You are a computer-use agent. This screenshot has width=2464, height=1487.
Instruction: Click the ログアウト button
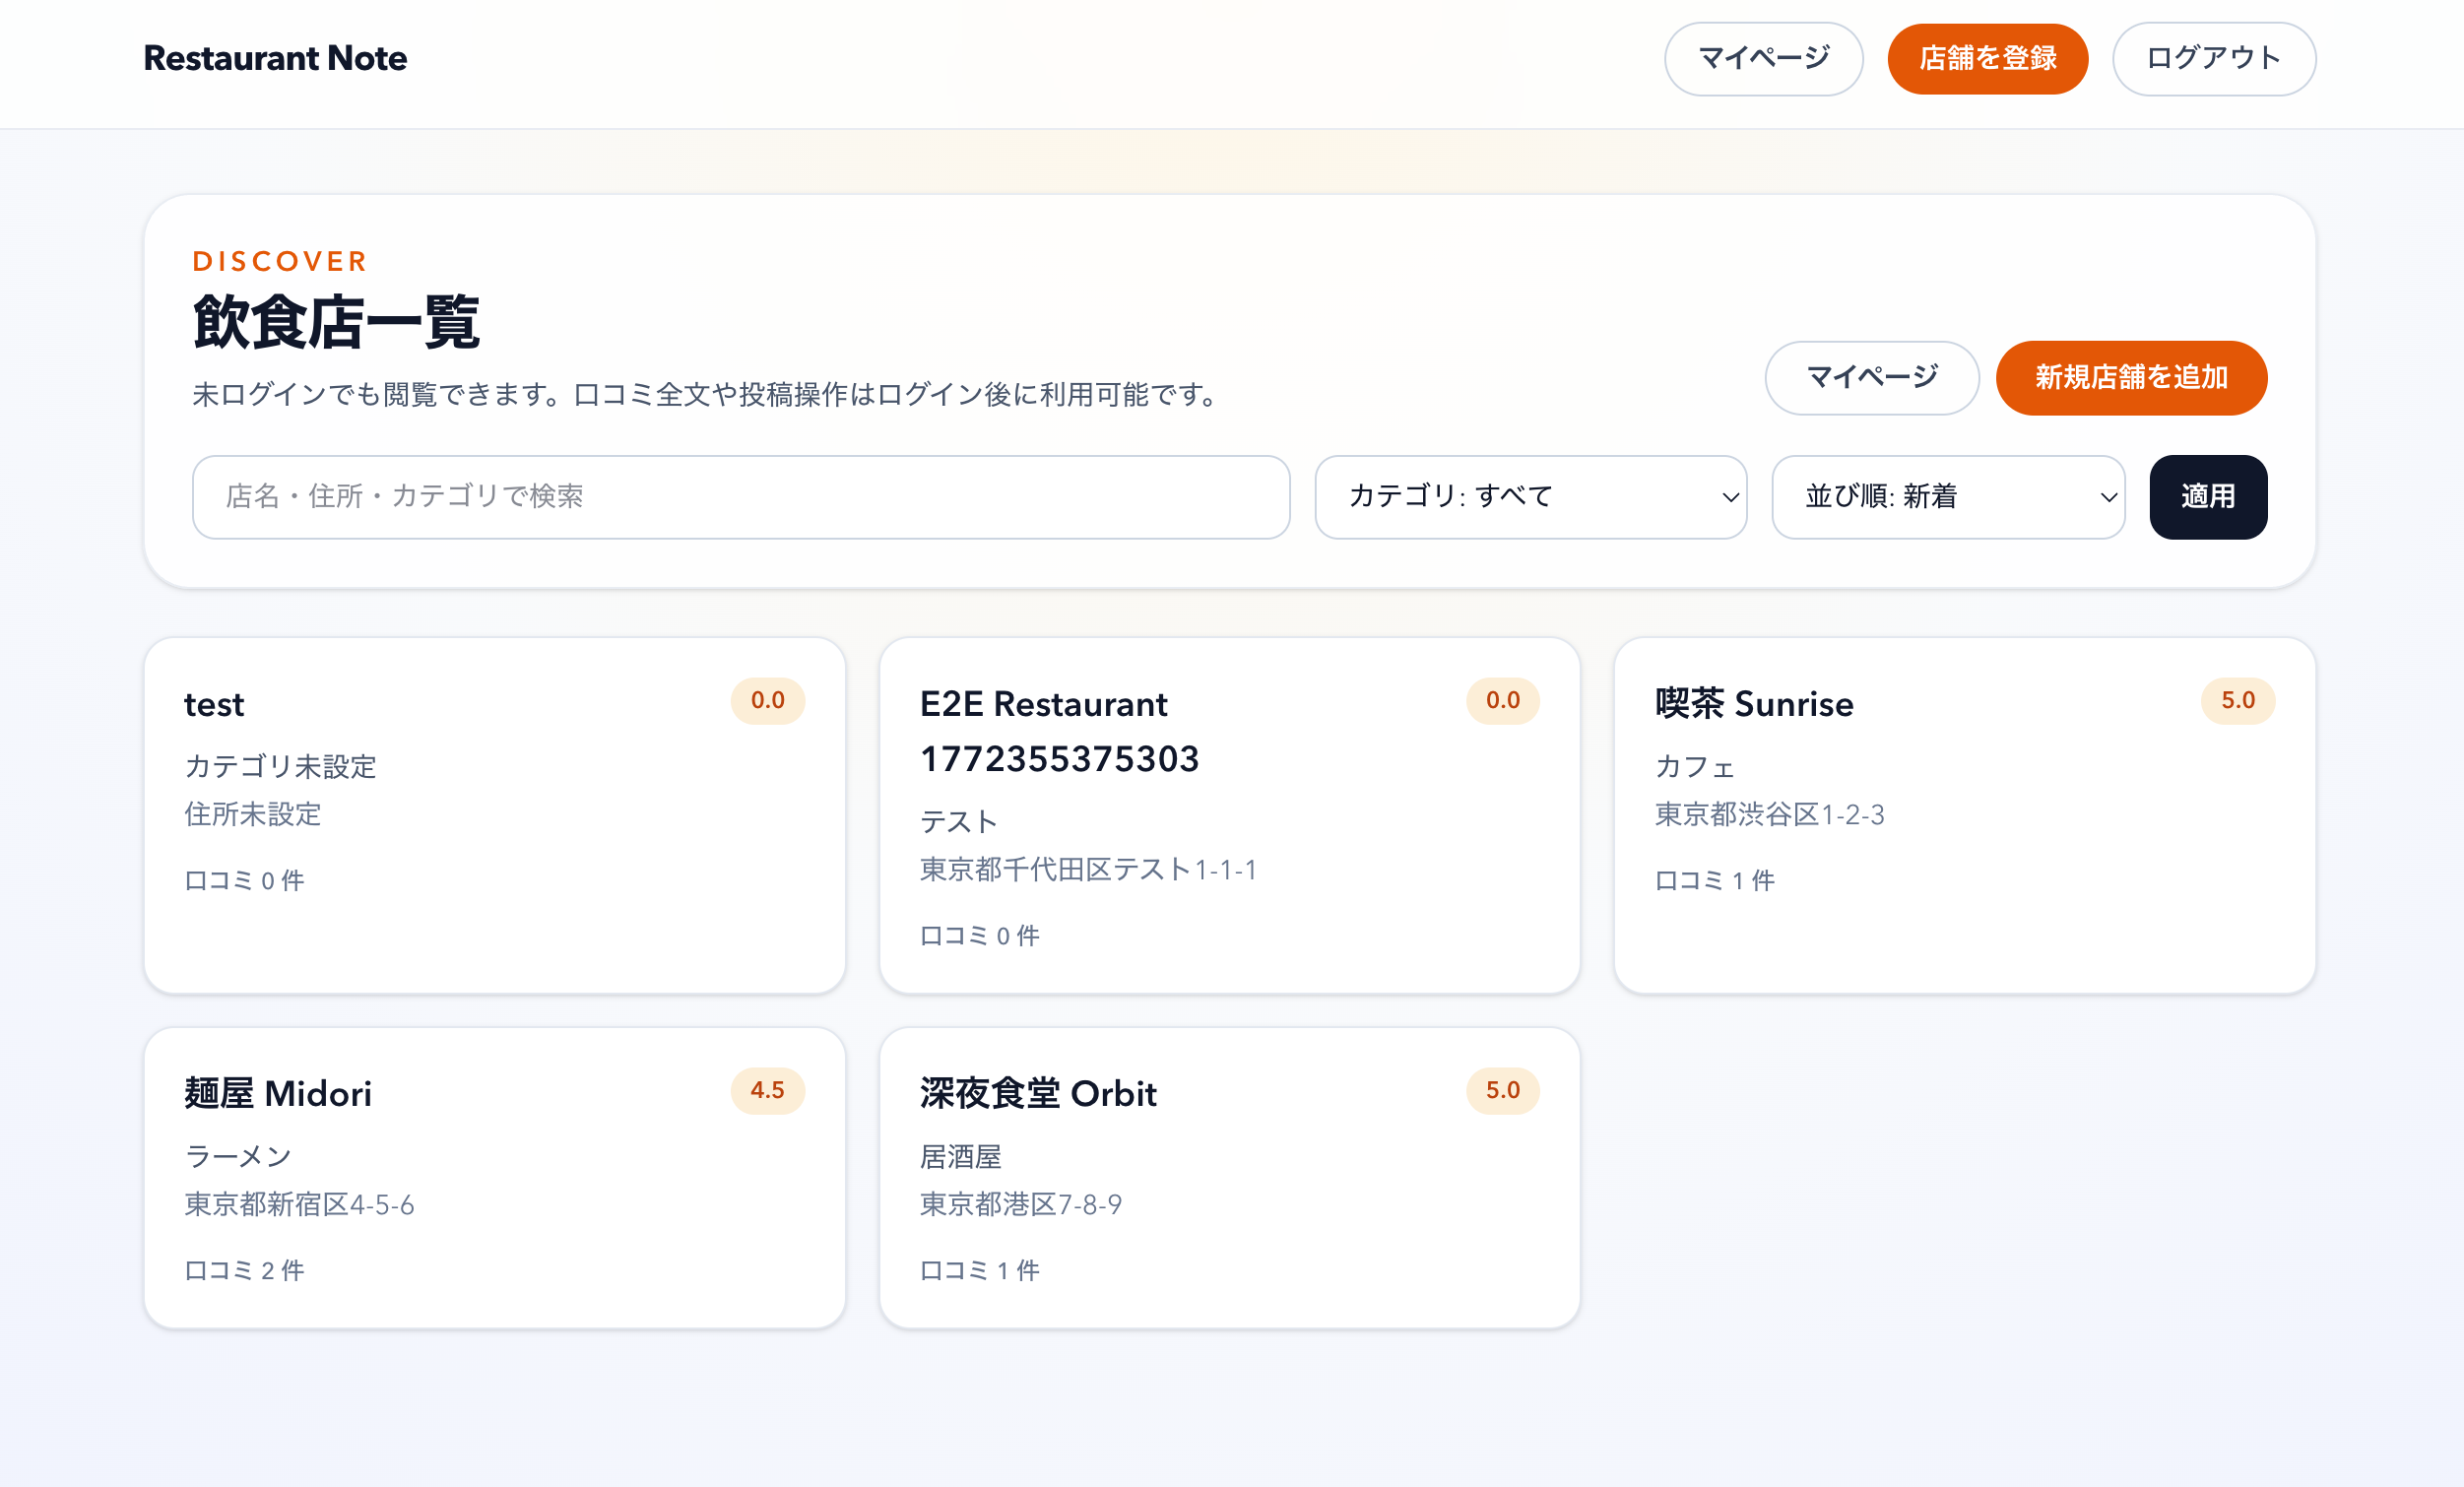[2213, 59]
